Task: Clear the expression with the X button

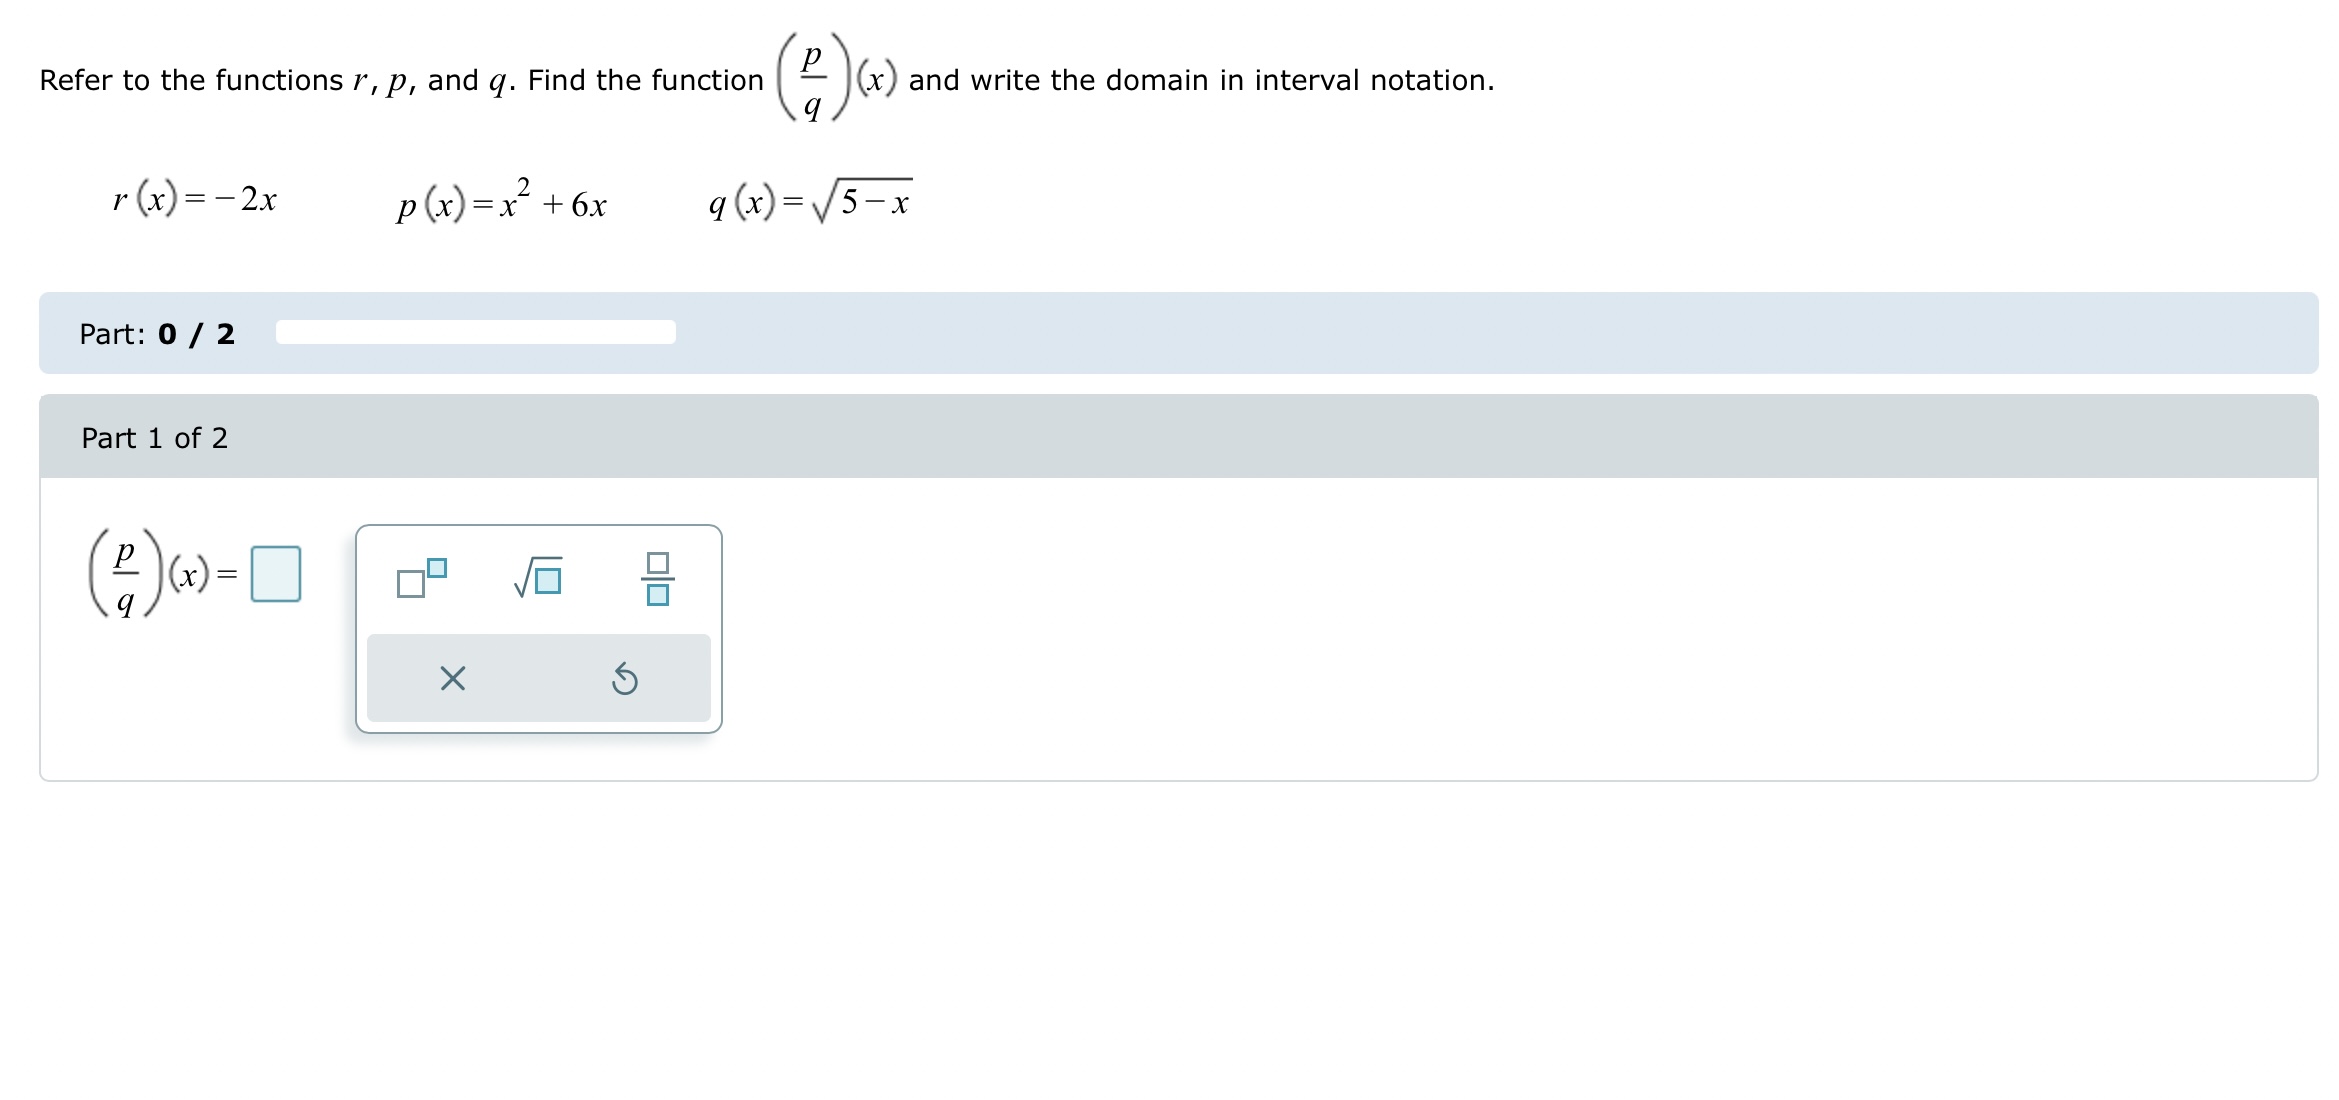Action: 453,679
